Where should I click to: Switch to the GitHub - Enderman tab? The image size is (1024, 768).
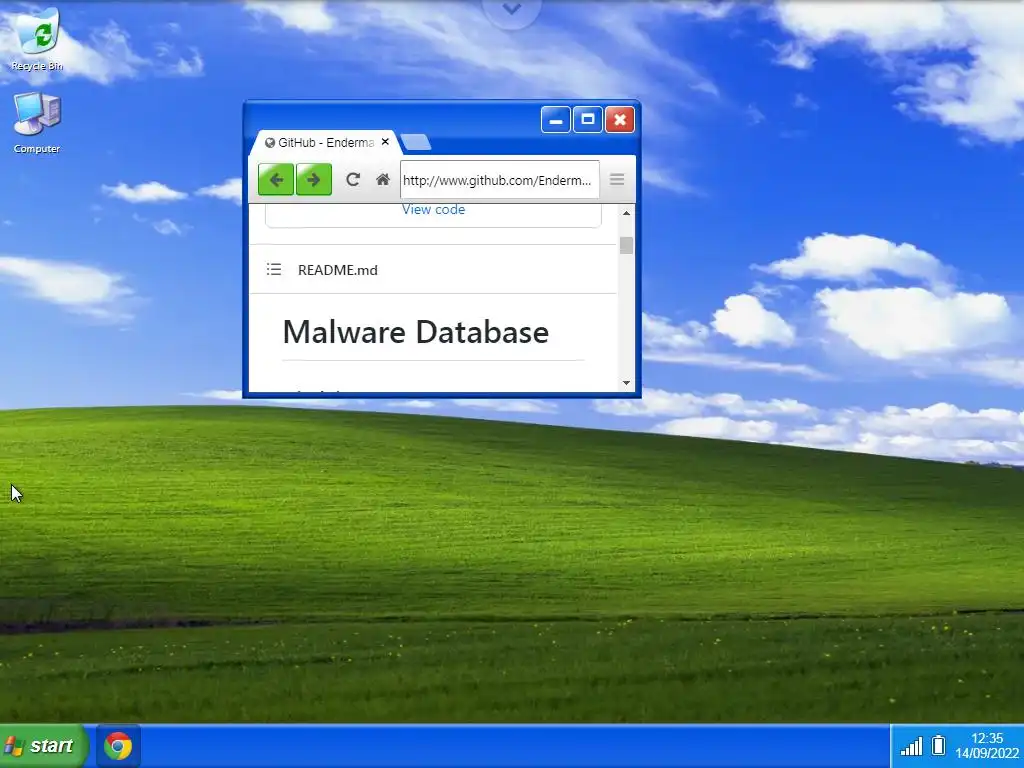325,142
